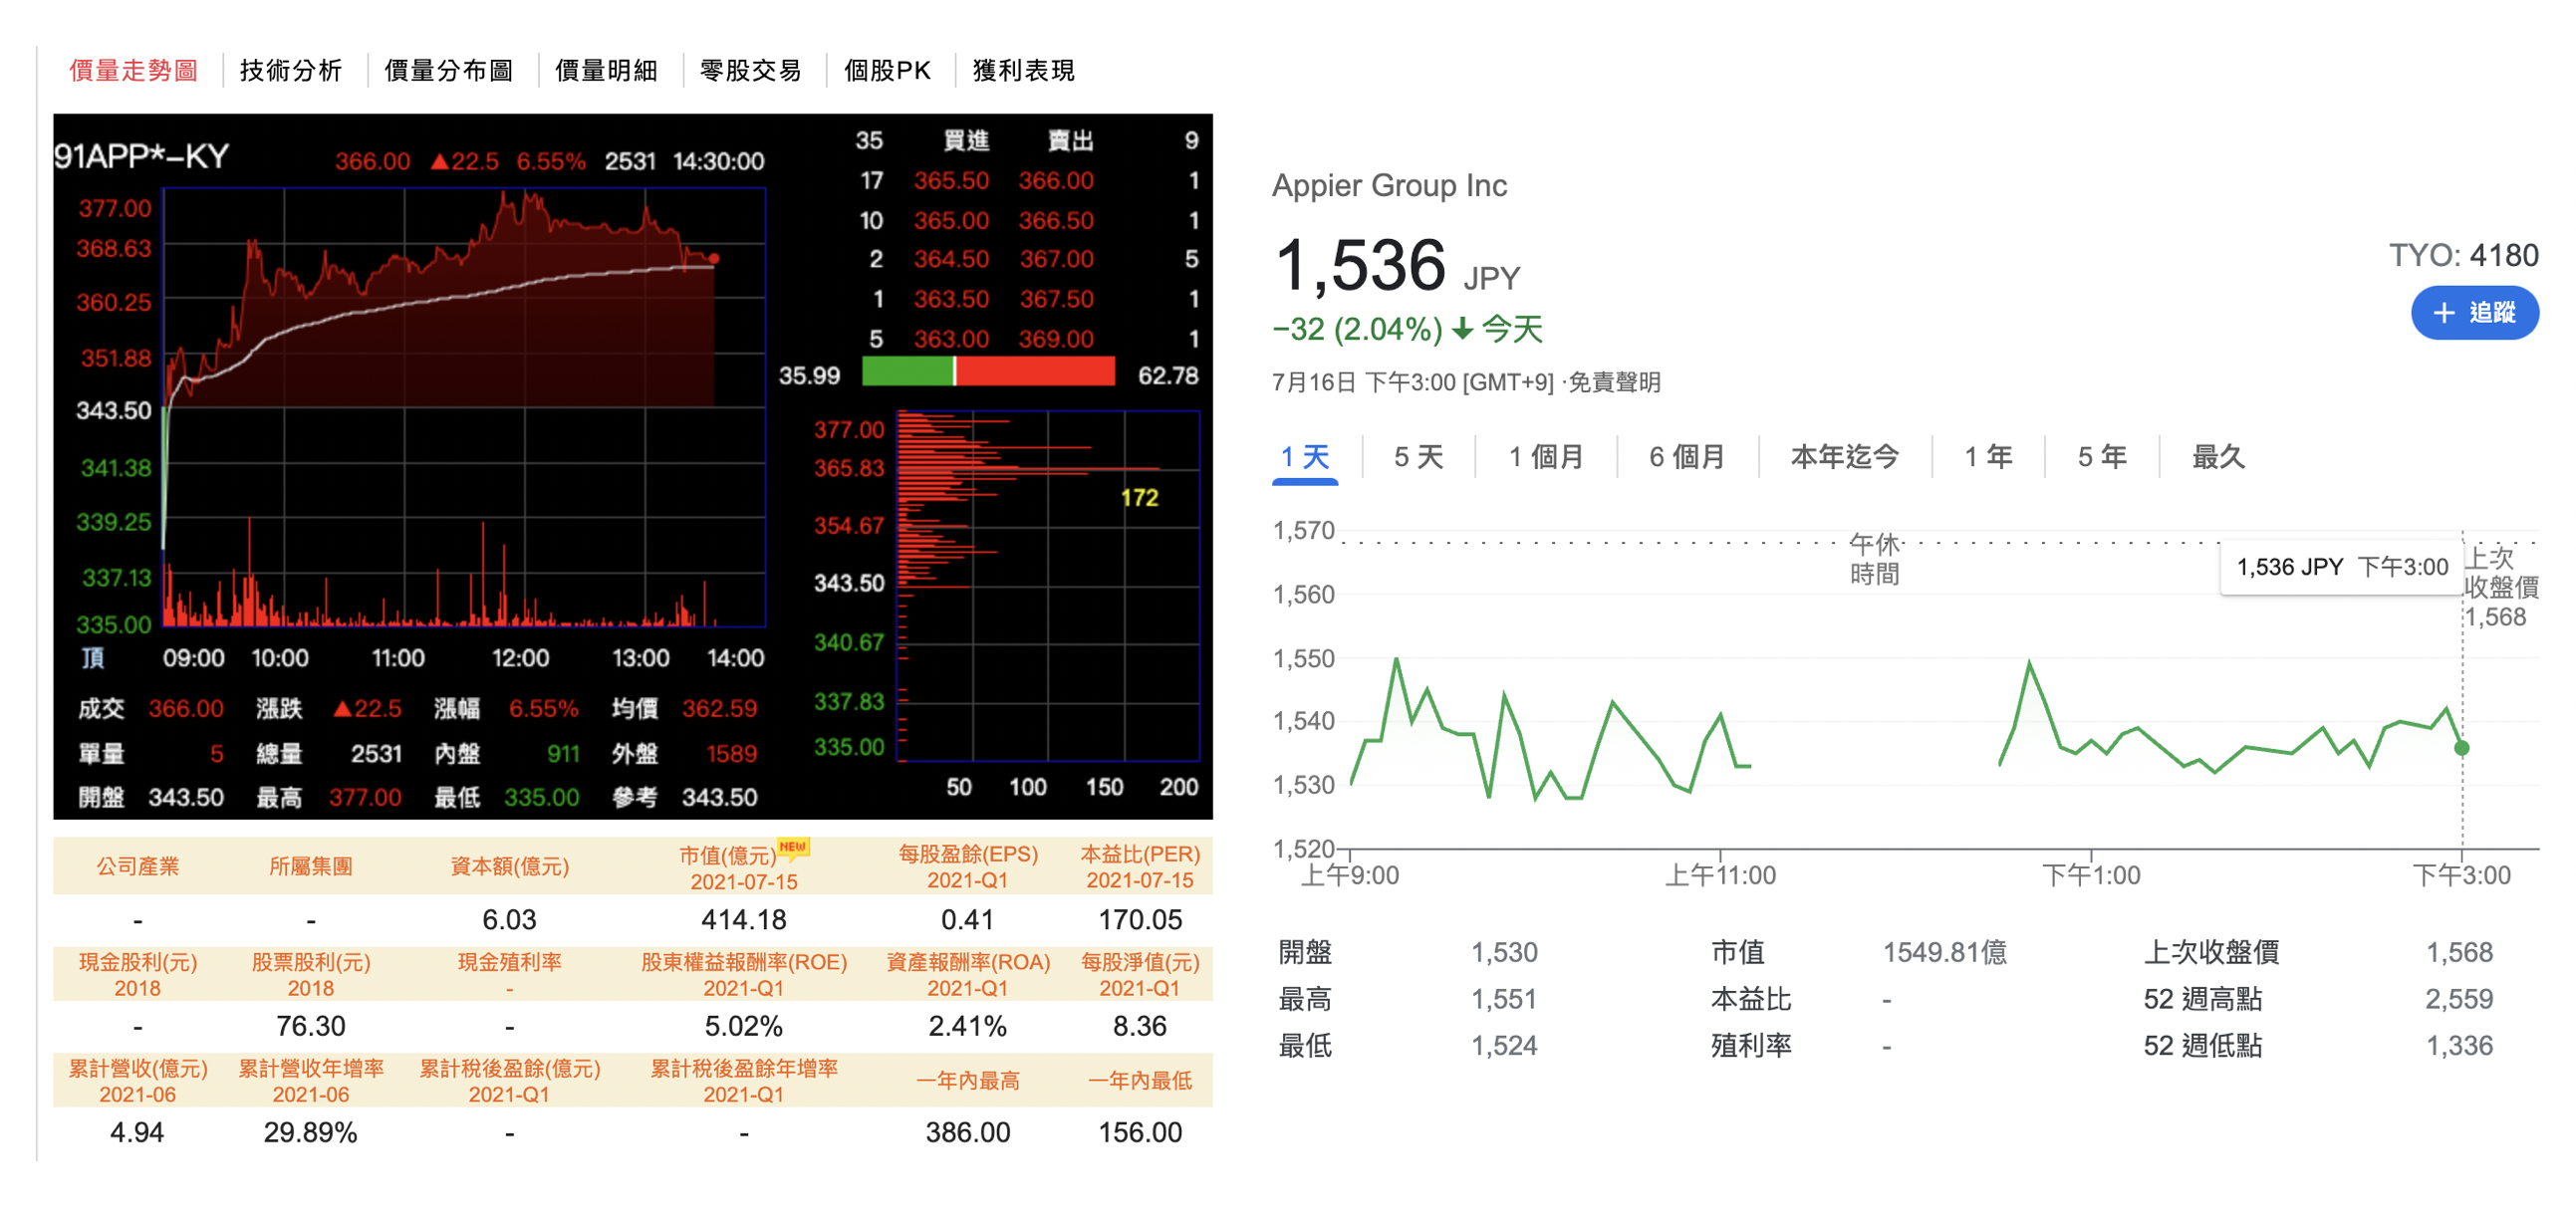
Task: Click the 累計營收年增率 header
Action: click(311, 1081)
